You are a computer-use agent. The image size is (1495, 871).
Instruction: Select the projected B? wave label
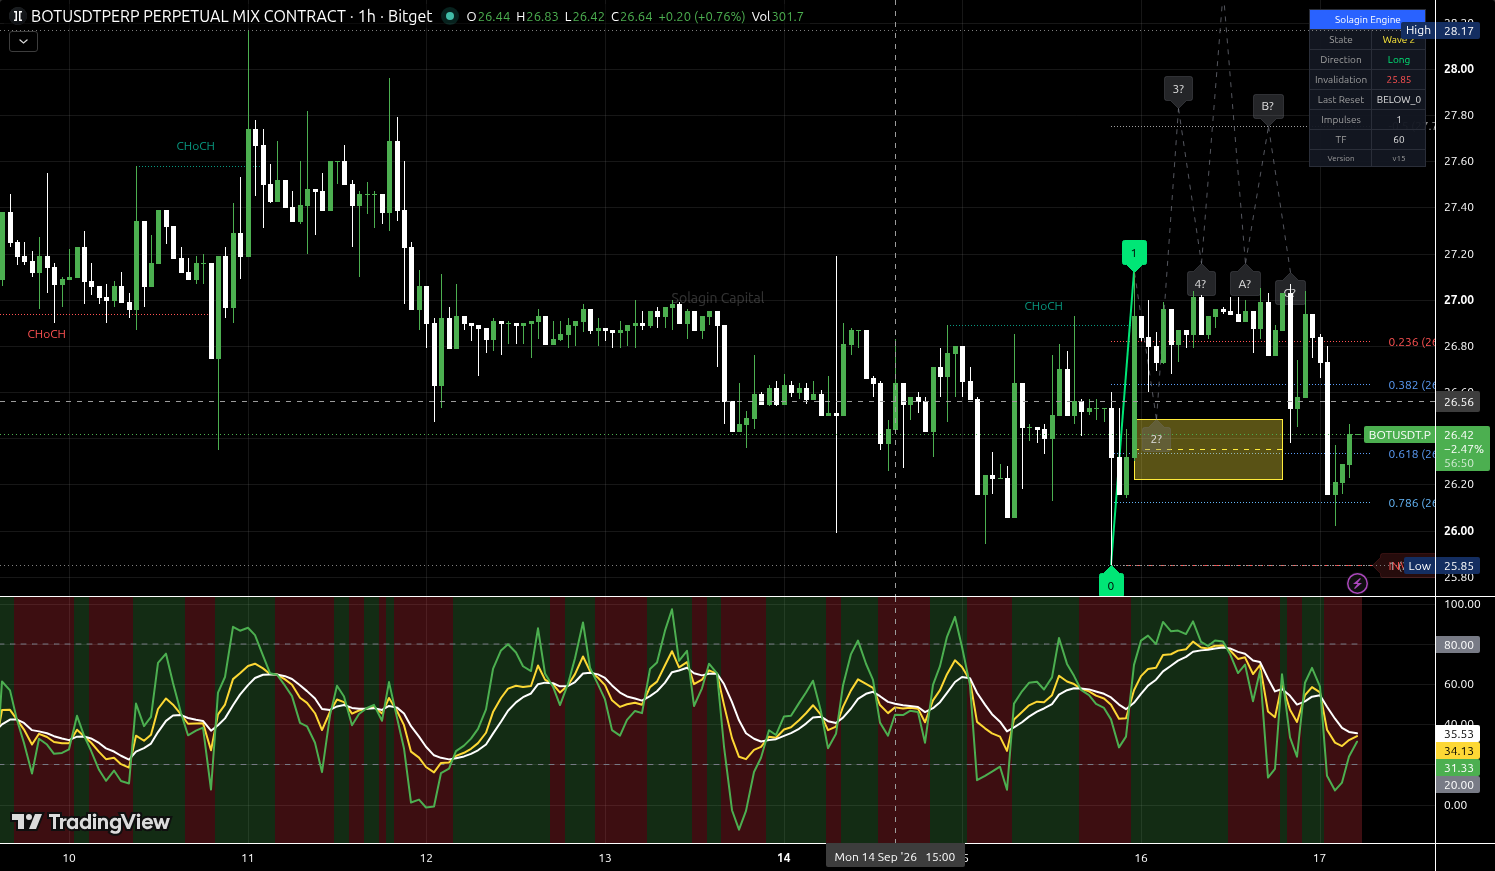point(1267,107)
